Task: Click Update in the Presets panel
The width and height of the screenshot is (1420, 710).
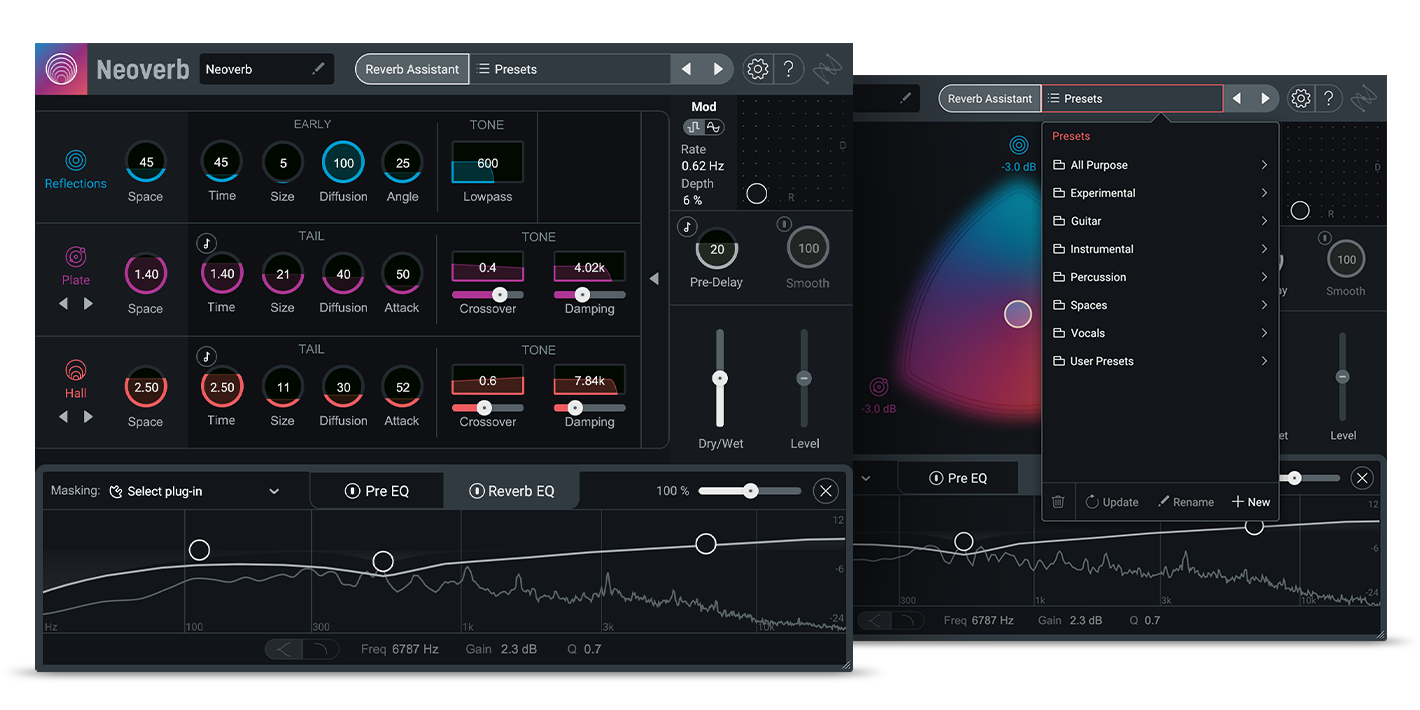Action: [1112, 502]
